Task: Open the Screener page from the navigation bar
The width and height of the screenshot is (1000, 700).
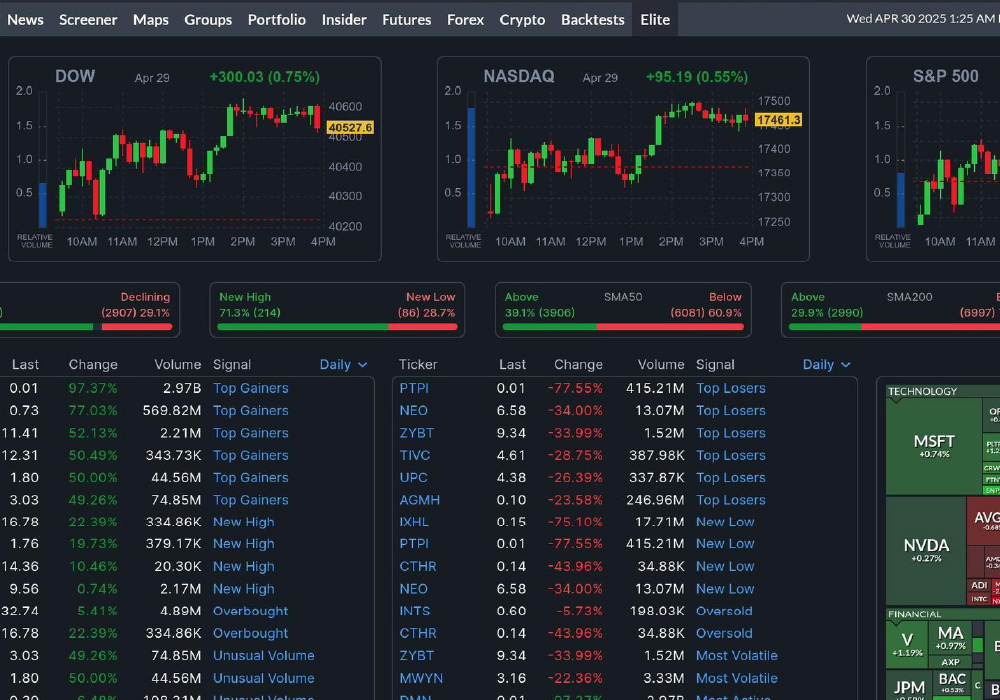Action: [88, 19]
